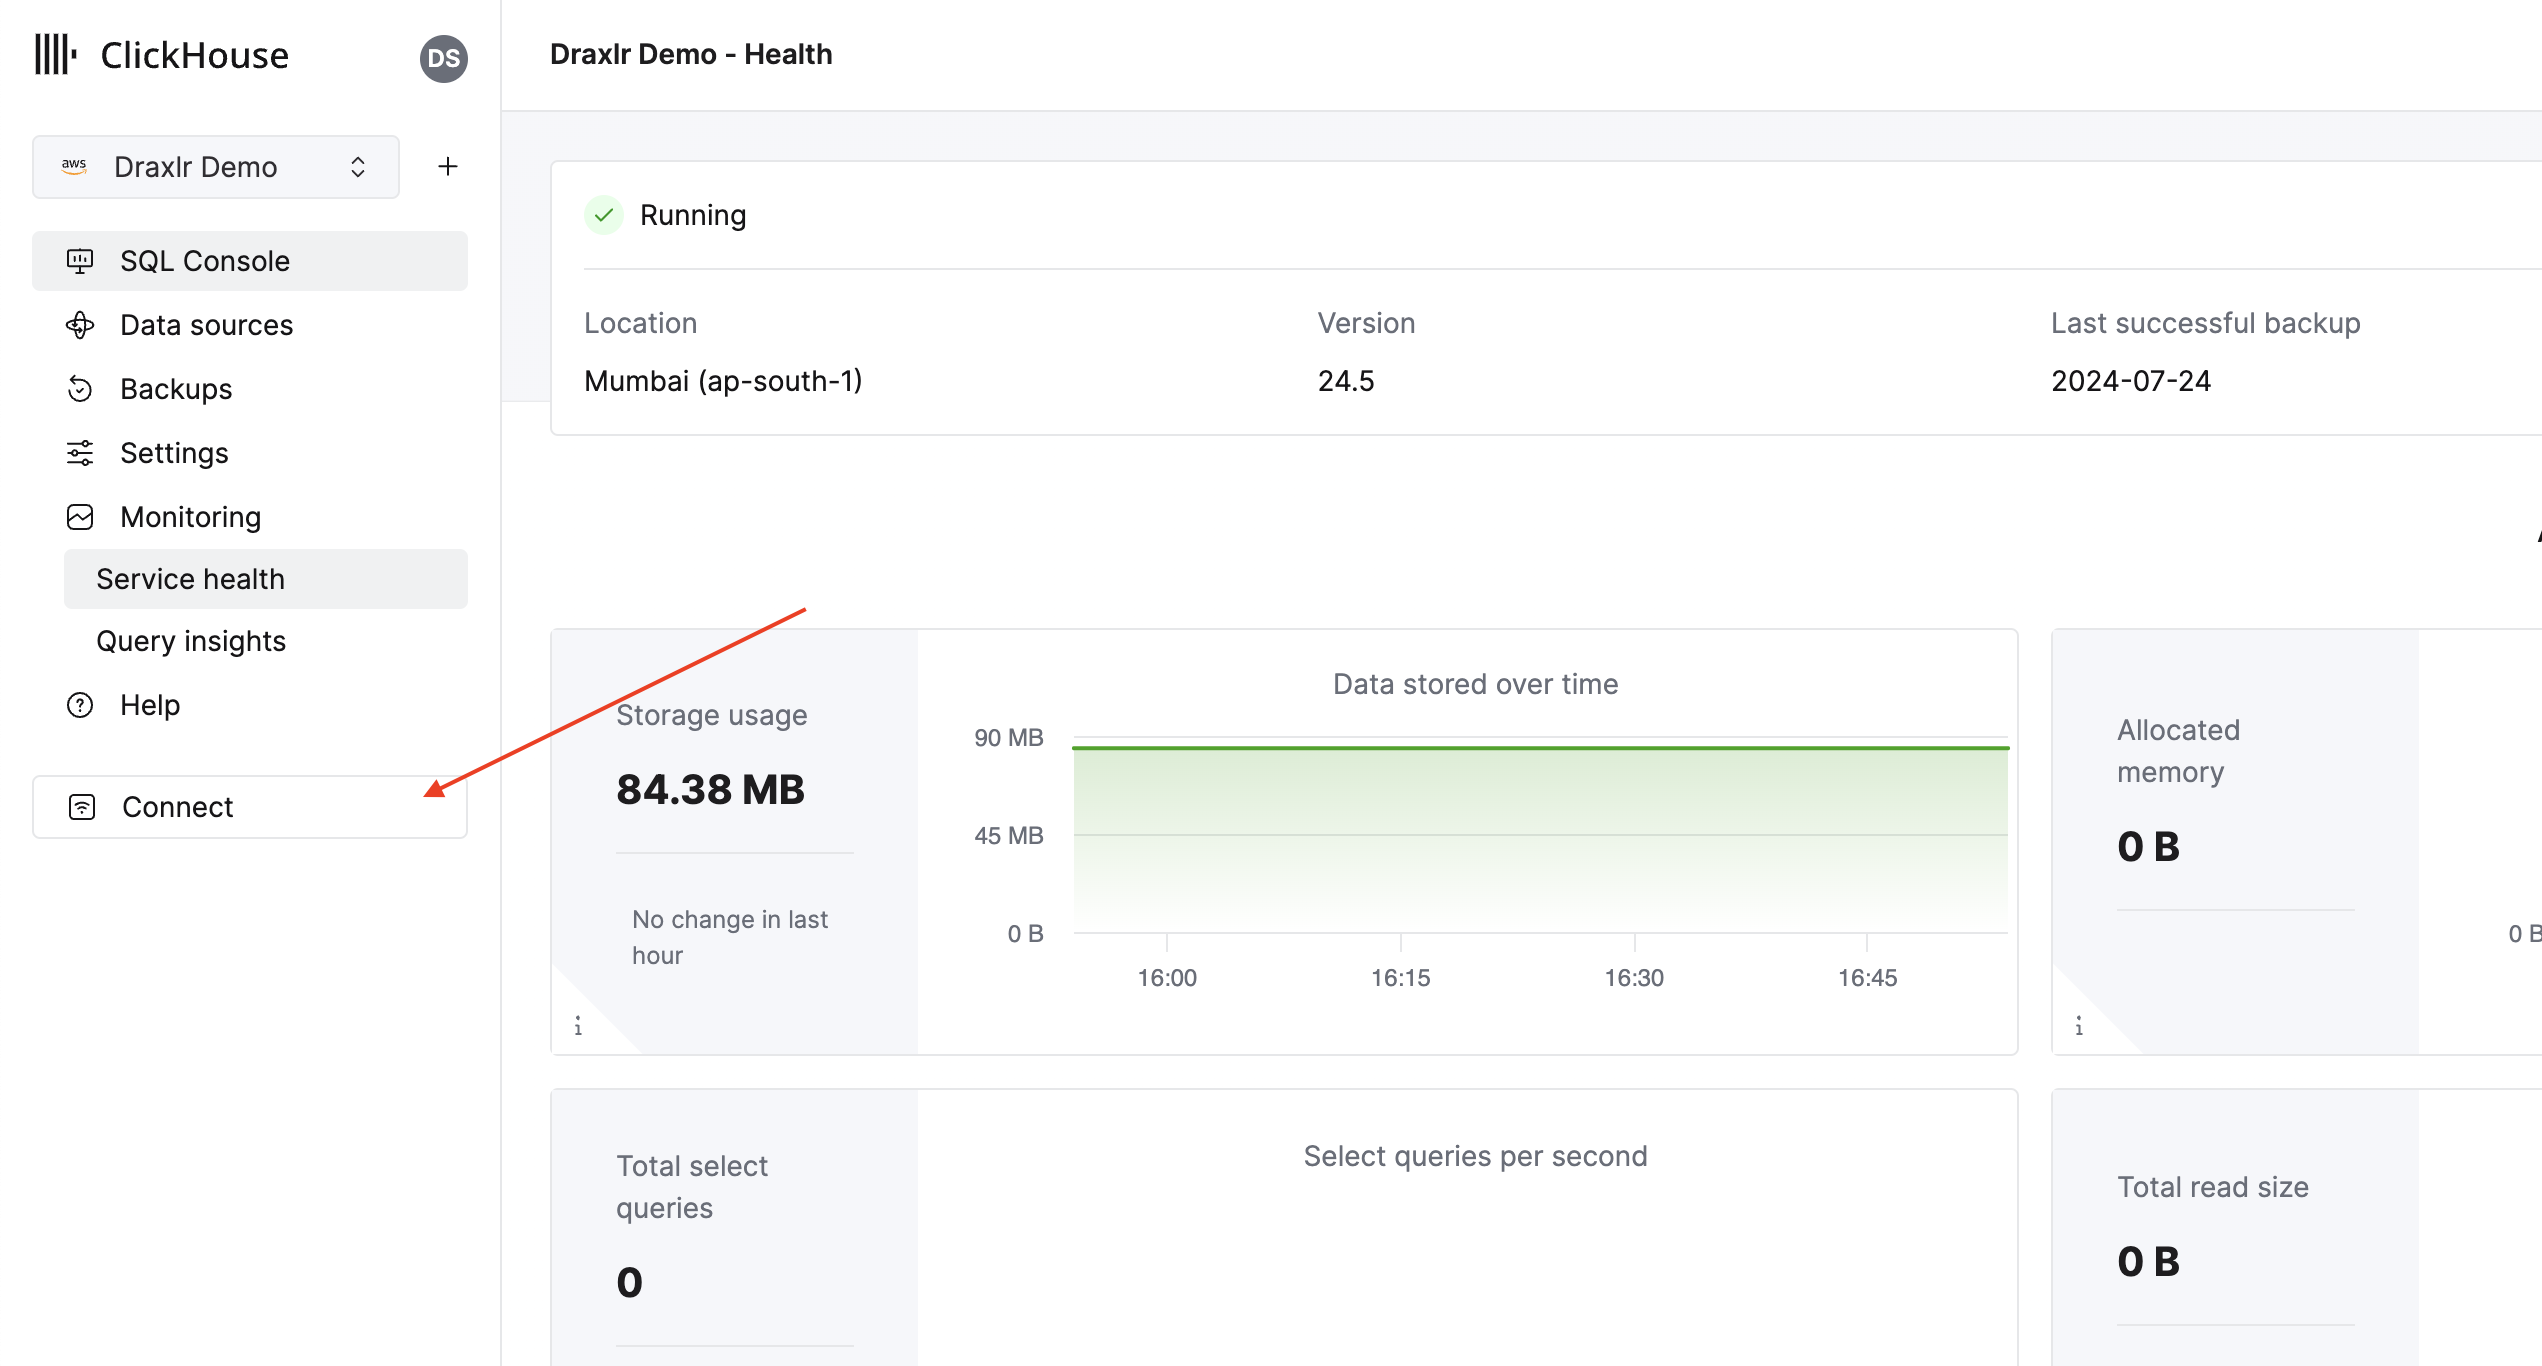Click the backup date 2024-07-24

pyautogui.click(x=2131, y=381)
